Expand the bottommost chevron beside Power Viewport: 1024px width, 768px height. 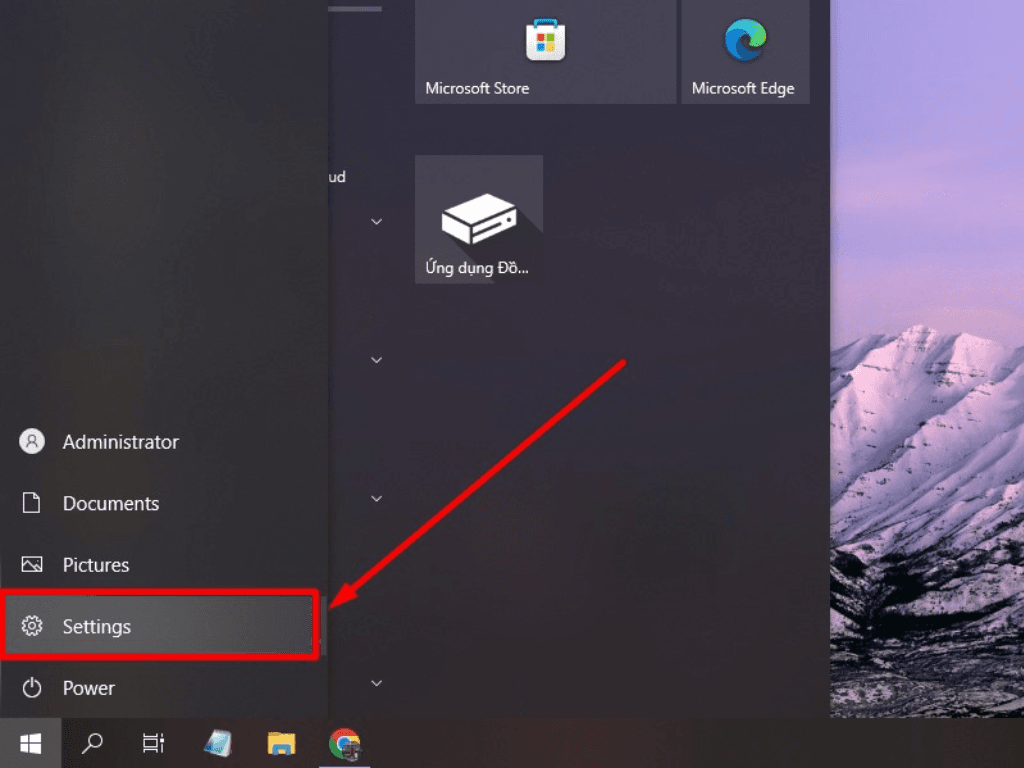point(377,683)
